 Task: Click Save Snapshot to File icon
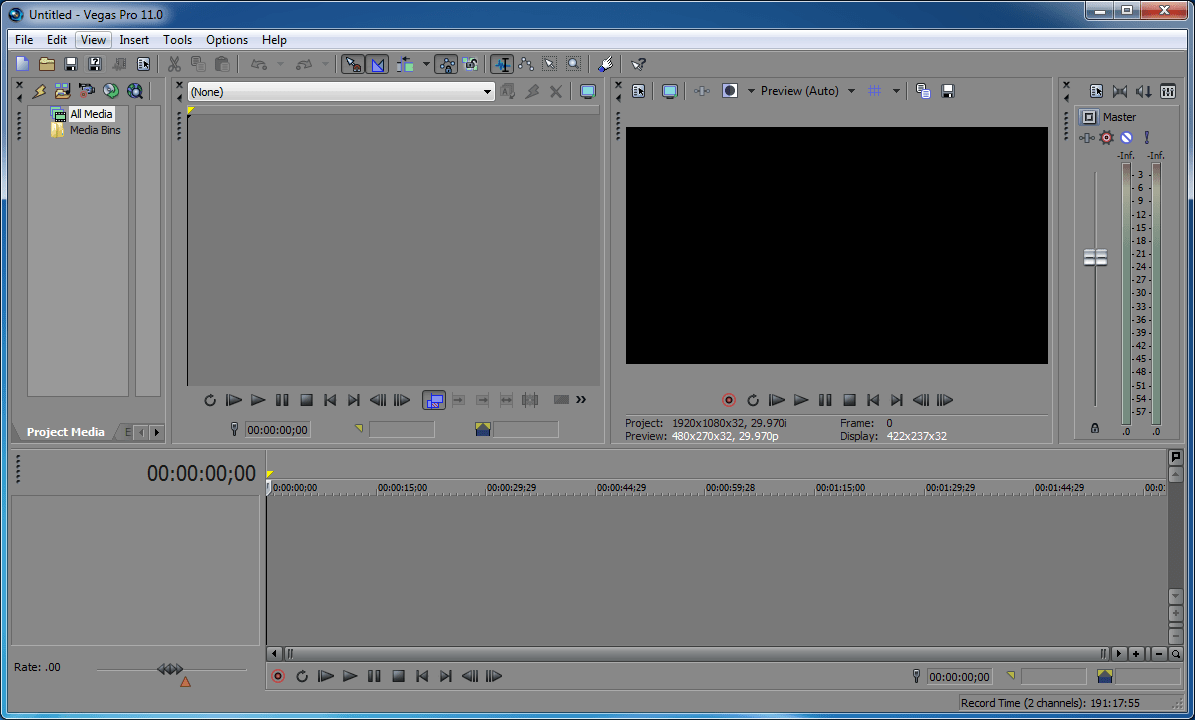(947, 91)
